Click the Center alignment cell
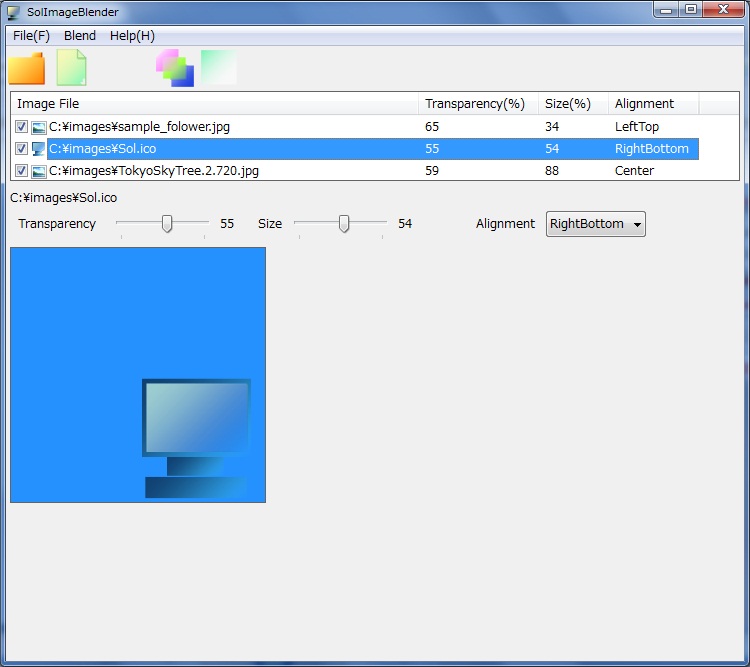The height and width of the screenshot is (667, 750). tap(634, 171)
